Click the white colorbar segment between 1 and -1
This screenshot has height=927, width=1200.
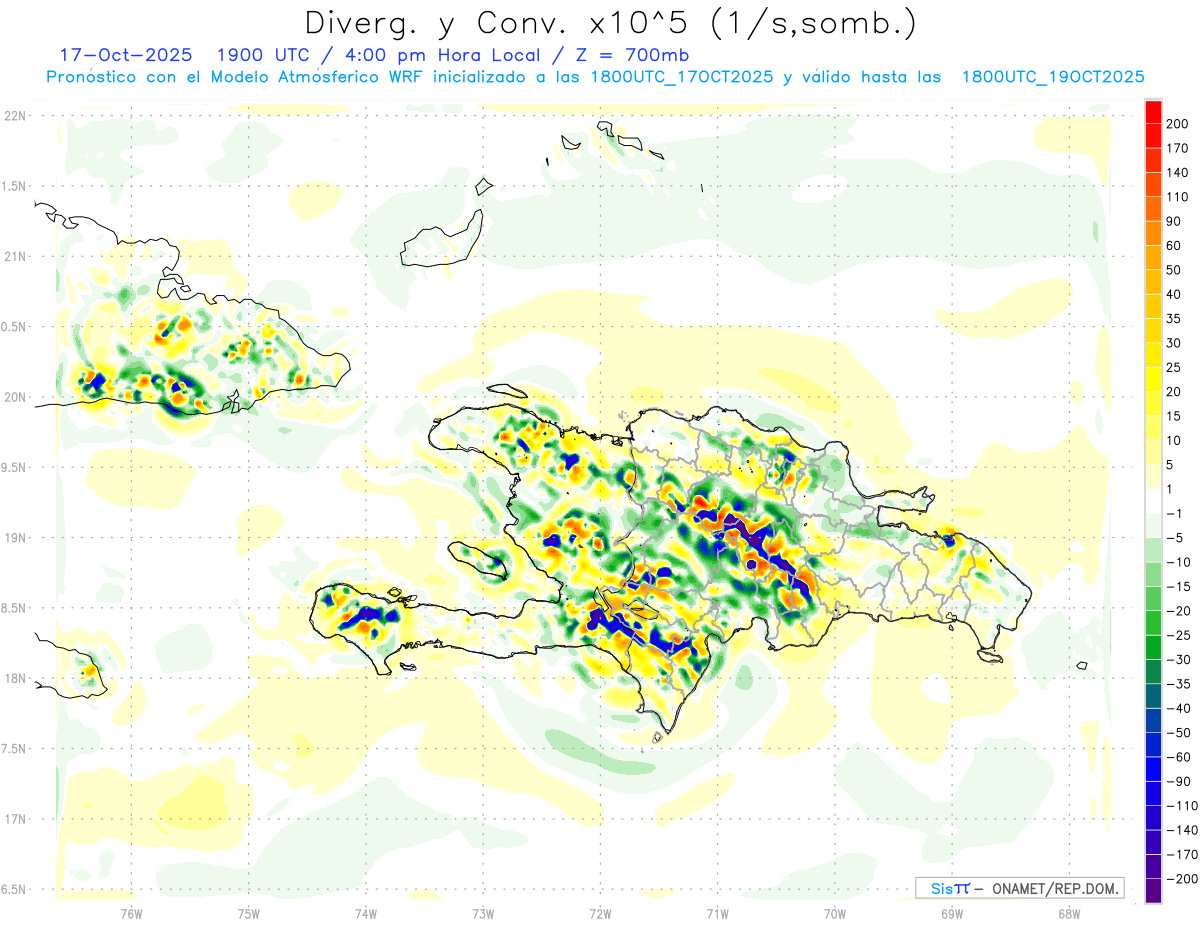point(1153,501)
